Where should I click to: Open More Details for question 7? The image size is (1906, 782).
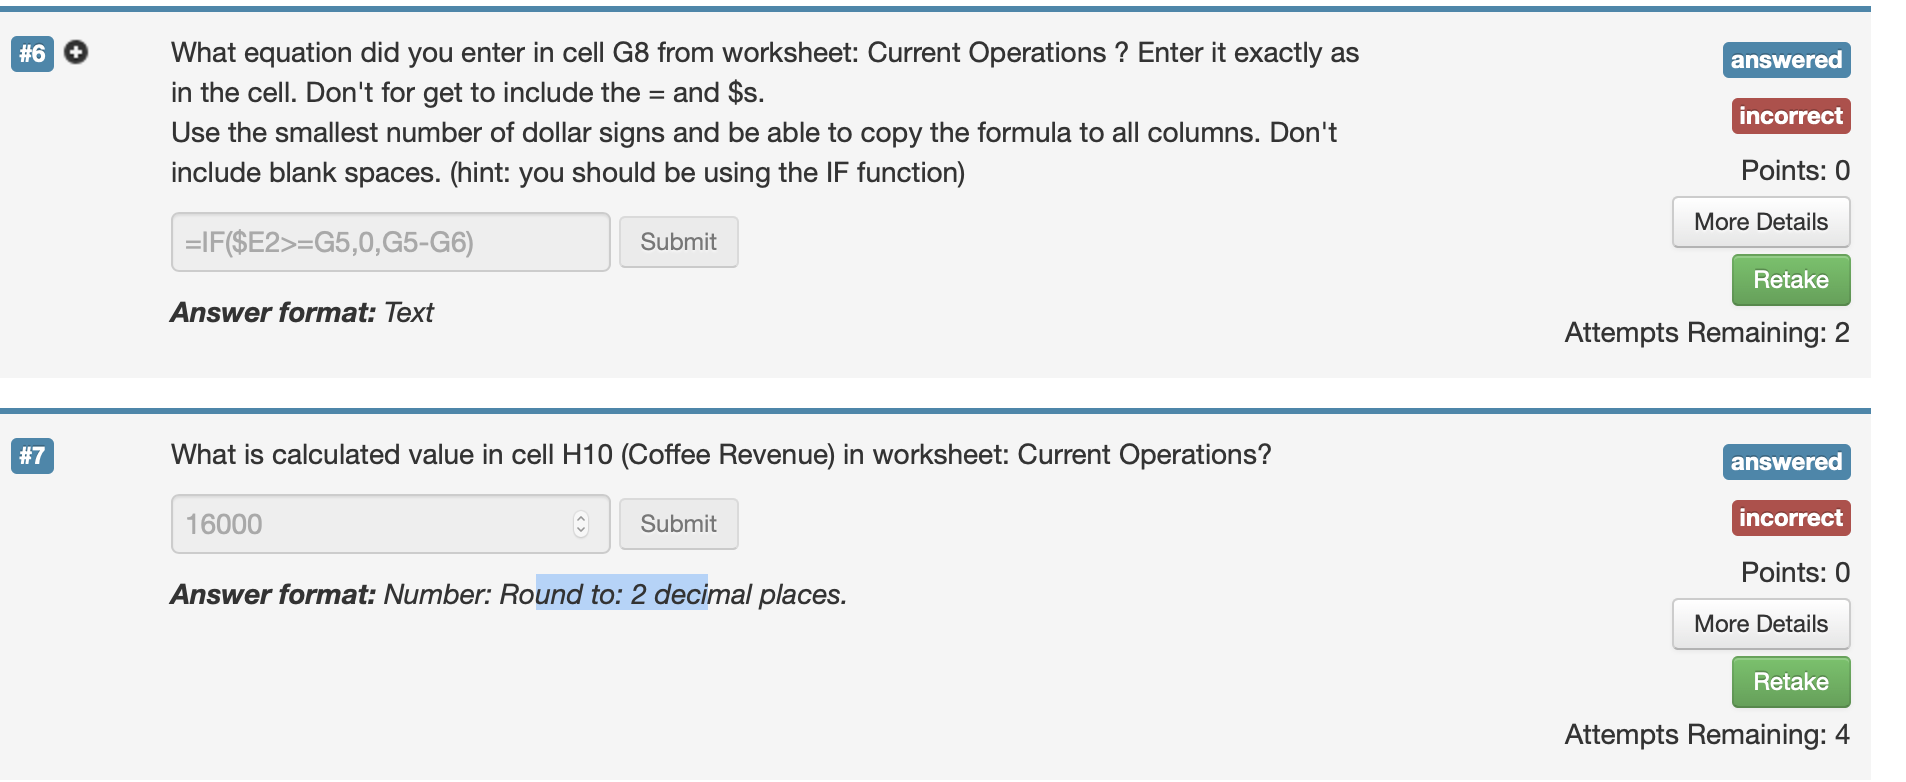(1760, 624)
